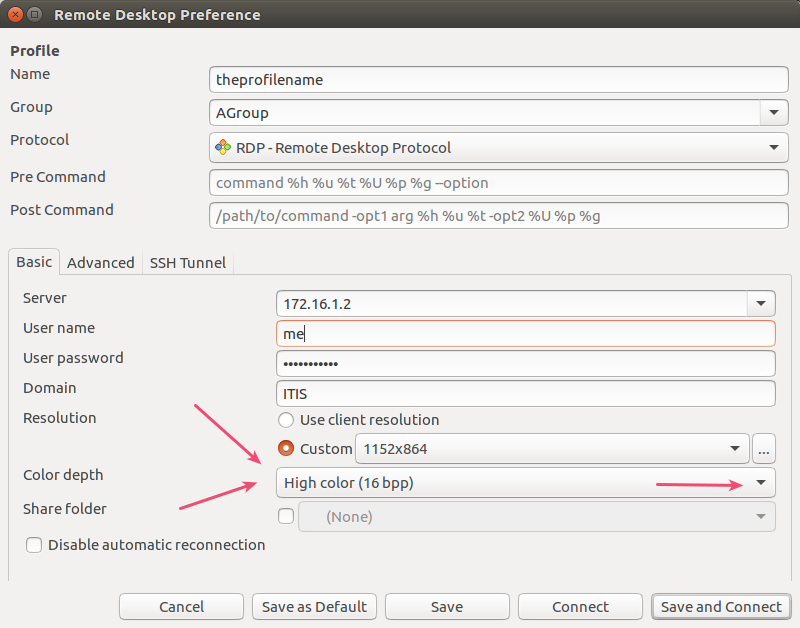
Task: Open the Color depth dropdown
Action: click(x=526, y=483)
